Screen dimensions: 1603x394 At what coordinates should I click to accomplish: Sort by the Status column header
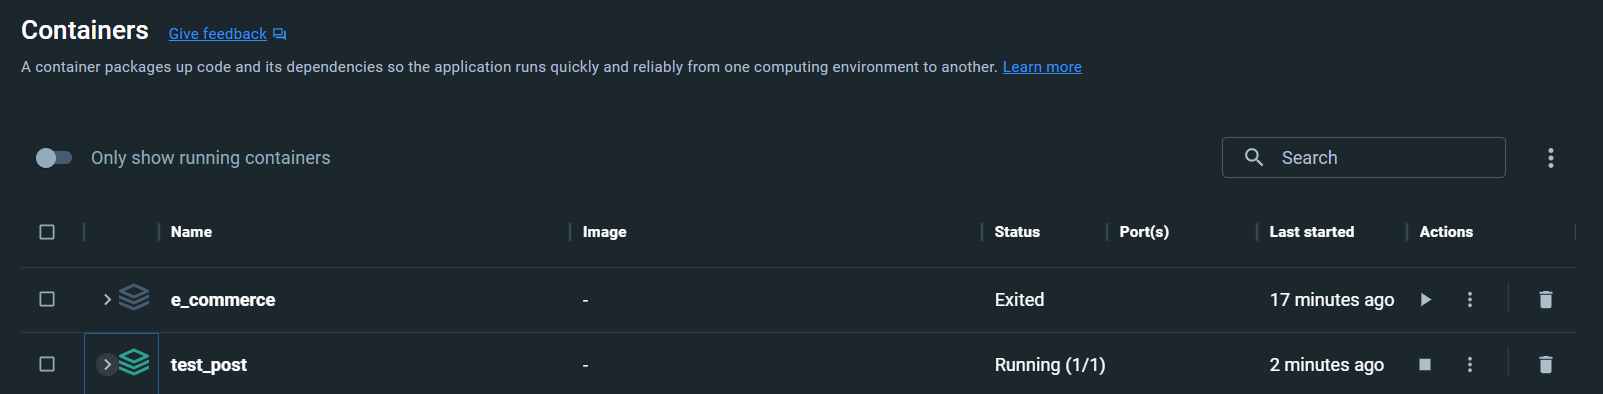(x=1017, y=232)
